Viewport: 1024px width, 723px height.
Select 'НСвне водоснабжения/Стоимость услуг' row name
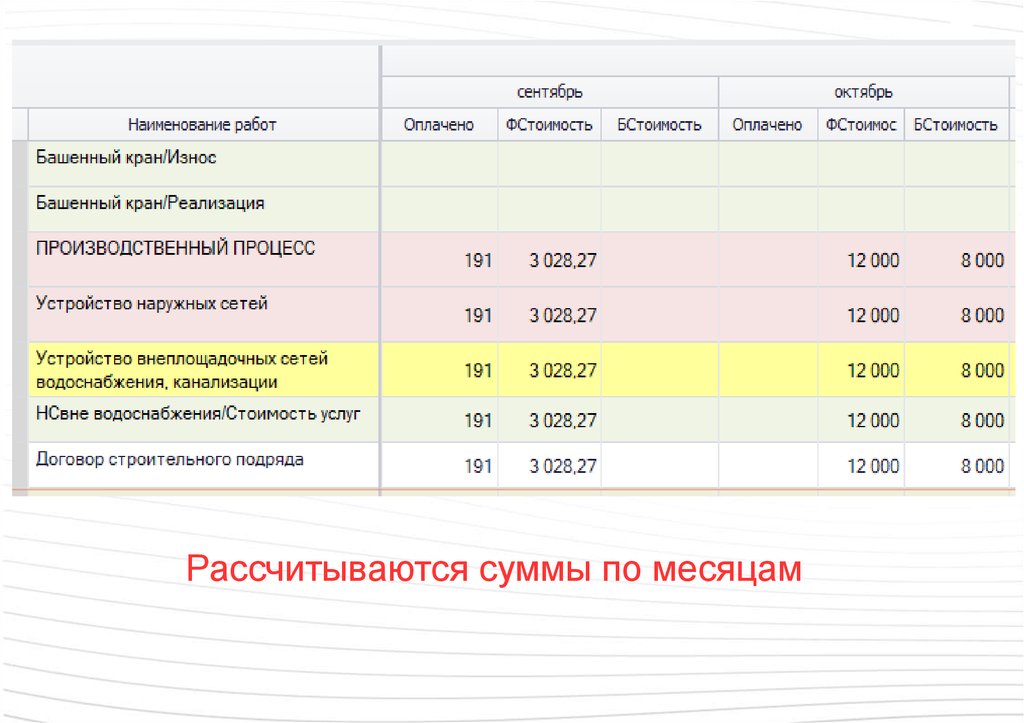coord(198,413)
